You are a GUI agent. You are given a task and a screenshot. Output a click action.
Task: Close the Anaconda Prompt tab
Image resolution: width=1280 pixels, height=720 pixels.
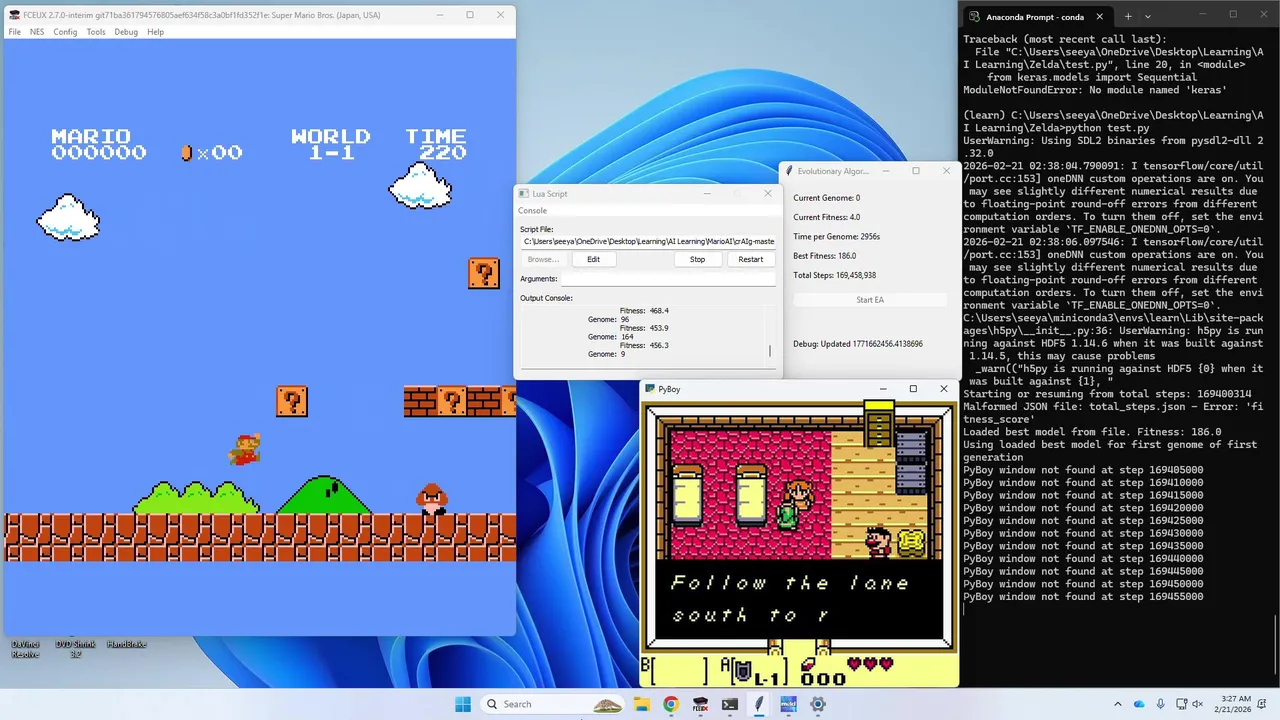(x=1099, y=17)
